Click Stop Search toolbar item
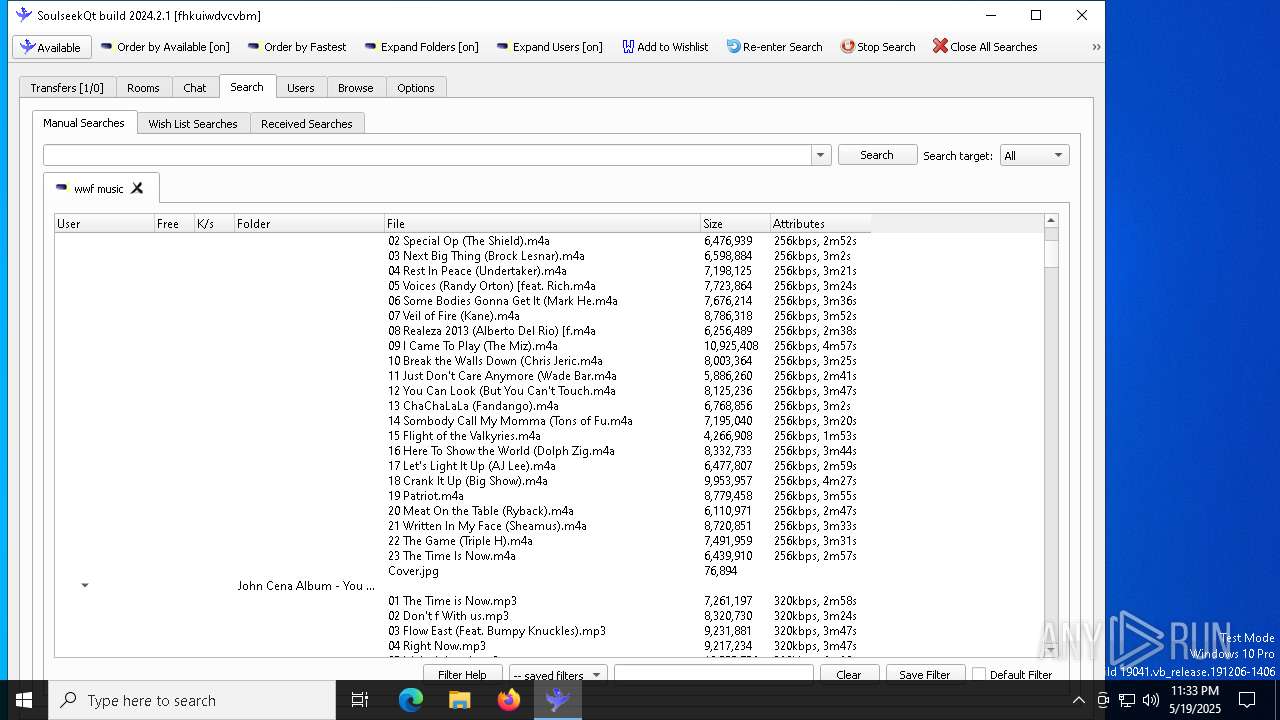Viewport: 1280px width, 720px height. point(878,47)
